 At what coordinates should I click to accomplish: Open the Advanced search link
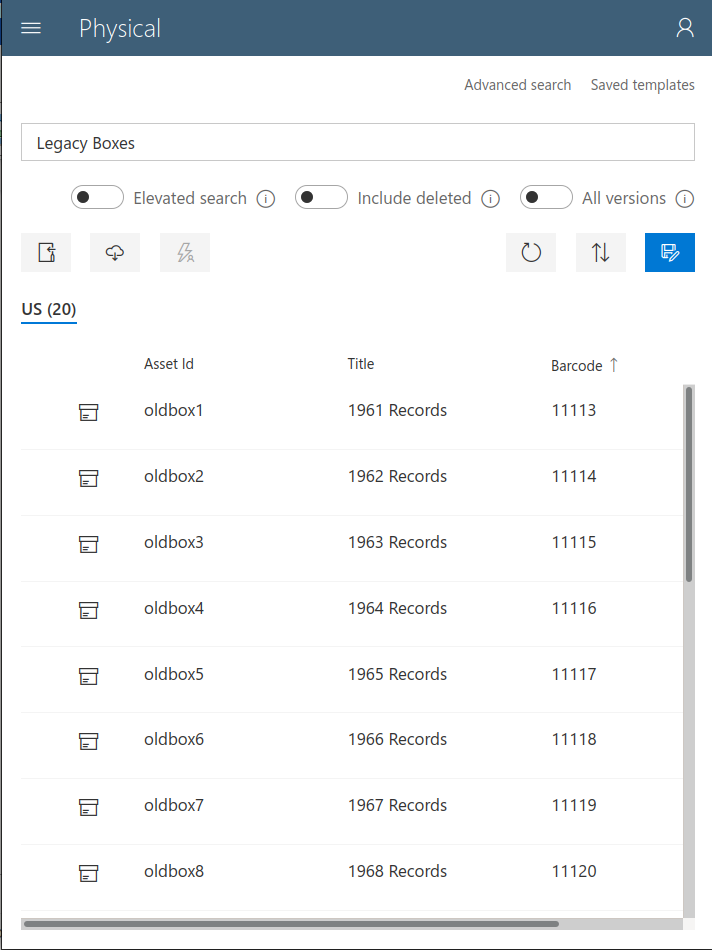point(517,85)
